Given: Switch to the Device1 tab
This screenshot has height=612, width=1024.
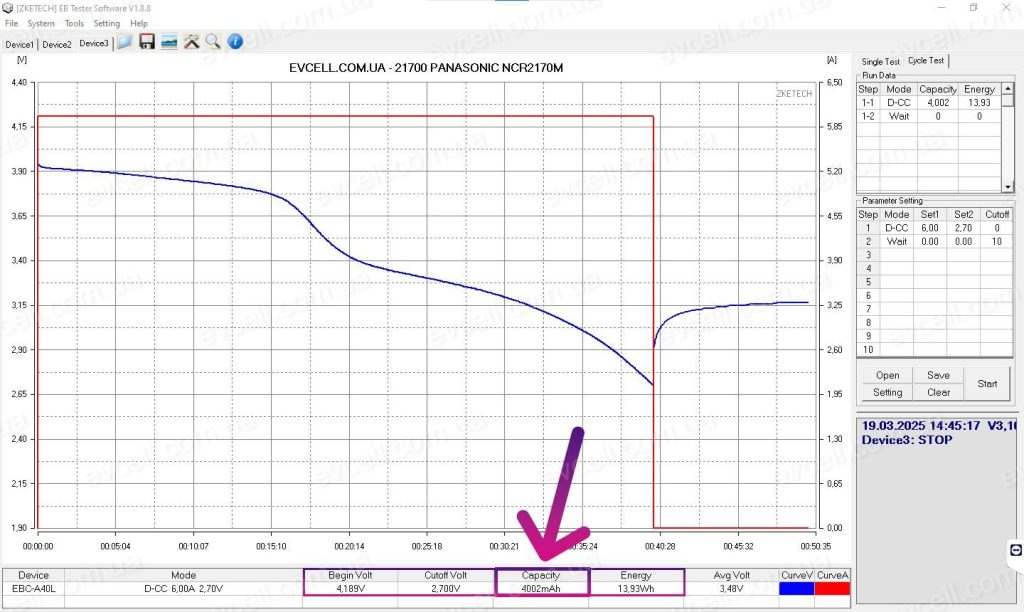Looking at the screenshot, I should tap(20, 44).
